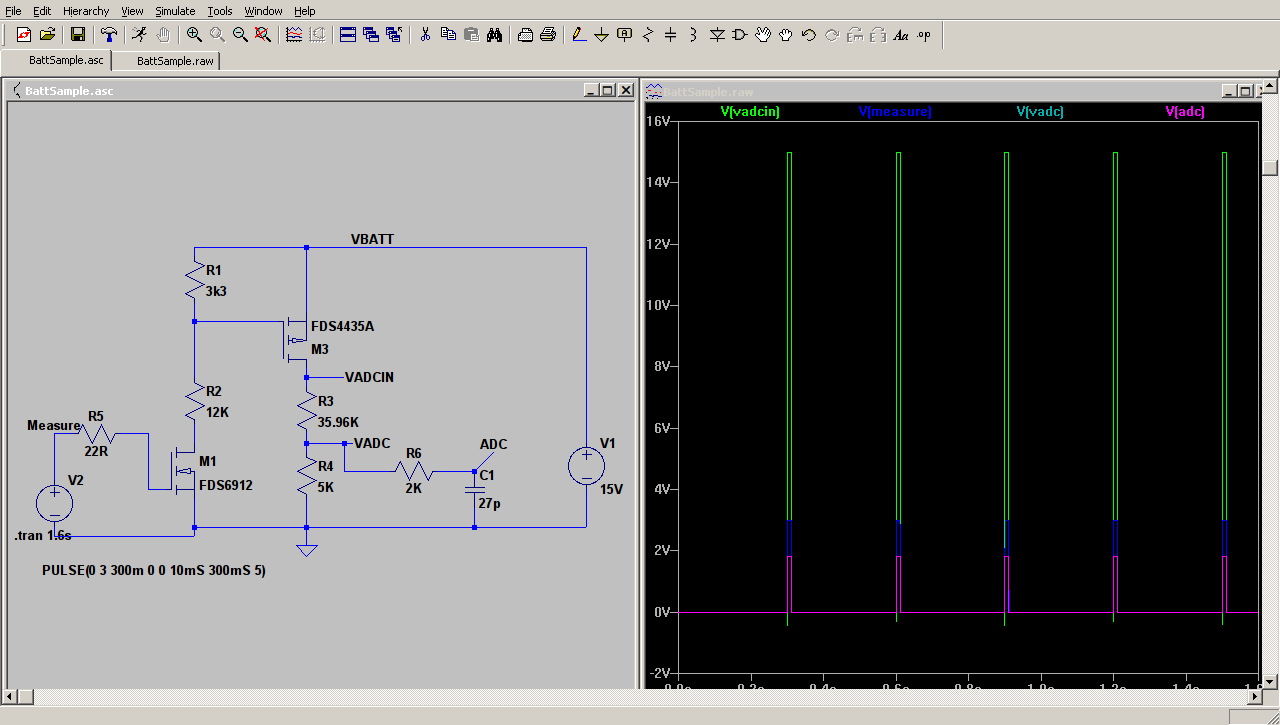Open the Hierarchy menu
This screenshot has width=1280, height=725.
[x=86, y=11]
